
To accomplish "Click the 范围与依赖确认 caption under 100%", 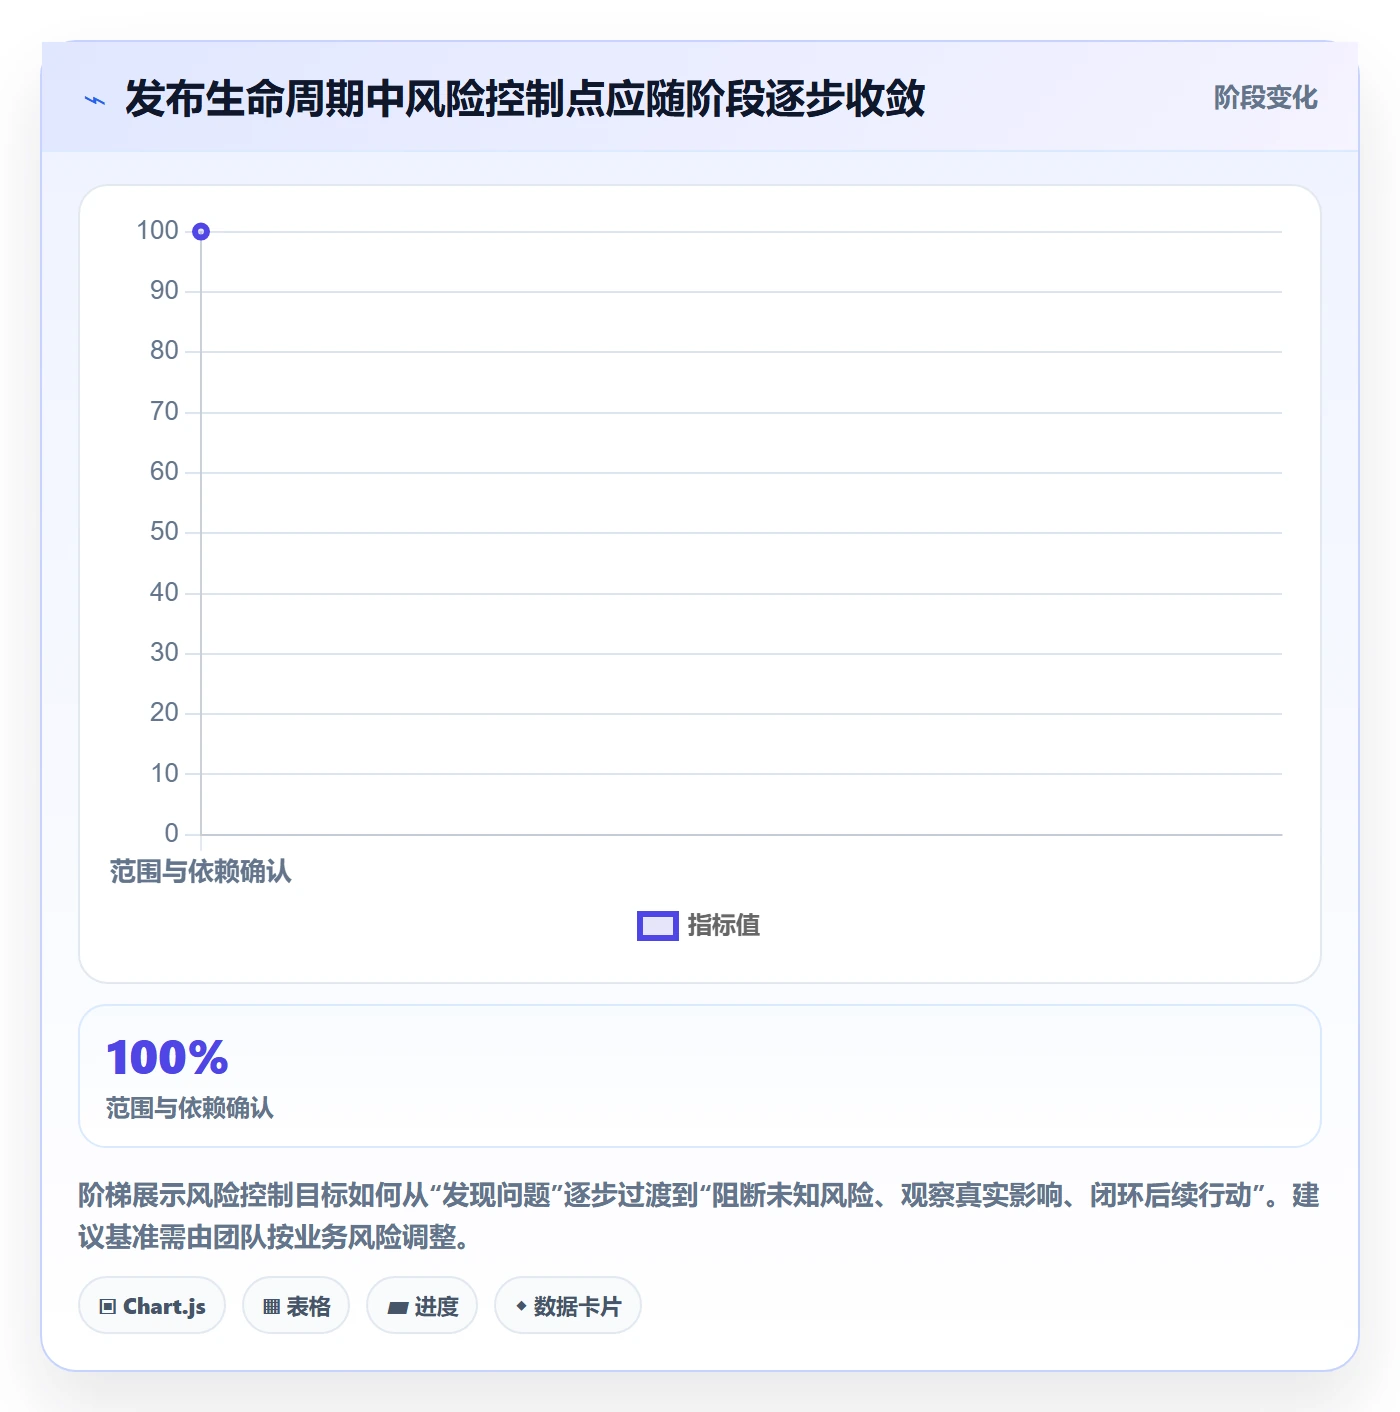I will tap(190, 1108).
